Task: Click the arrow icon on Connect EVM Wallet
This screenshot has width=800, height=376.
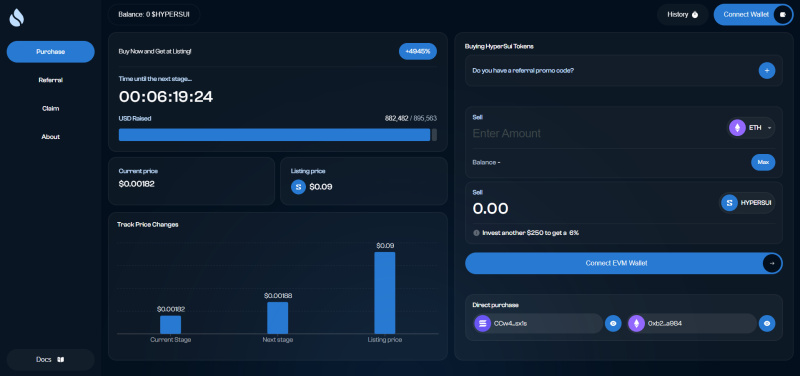Action: (772, 263)
